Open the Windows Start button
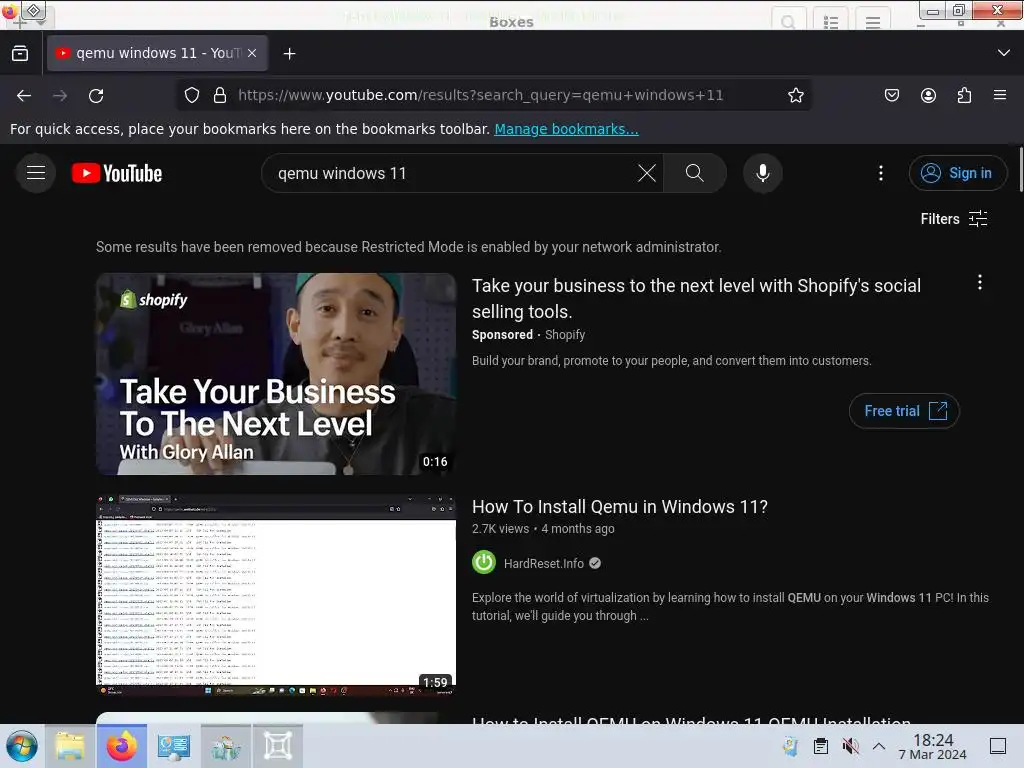Viewport: 1024px width, 768px height. [x=22, y=746]
